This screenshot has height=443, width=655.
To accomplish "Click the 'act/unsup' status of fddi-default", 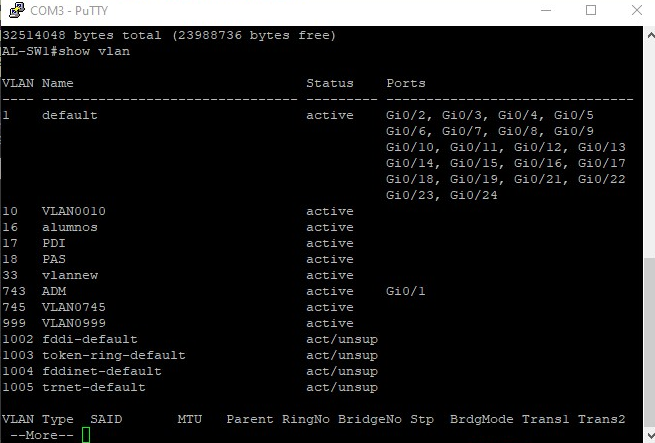I will (x=342, y=339).
